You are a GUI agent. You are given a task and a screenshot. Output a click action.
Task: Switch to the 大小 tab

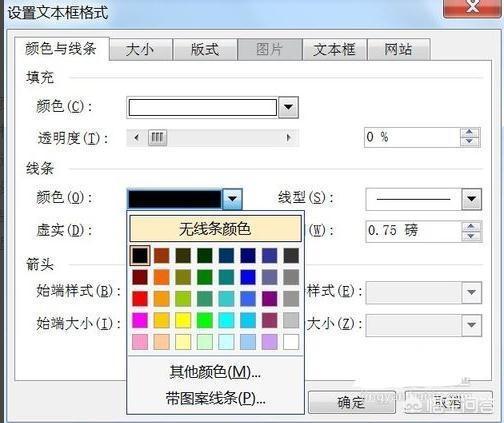140,49
